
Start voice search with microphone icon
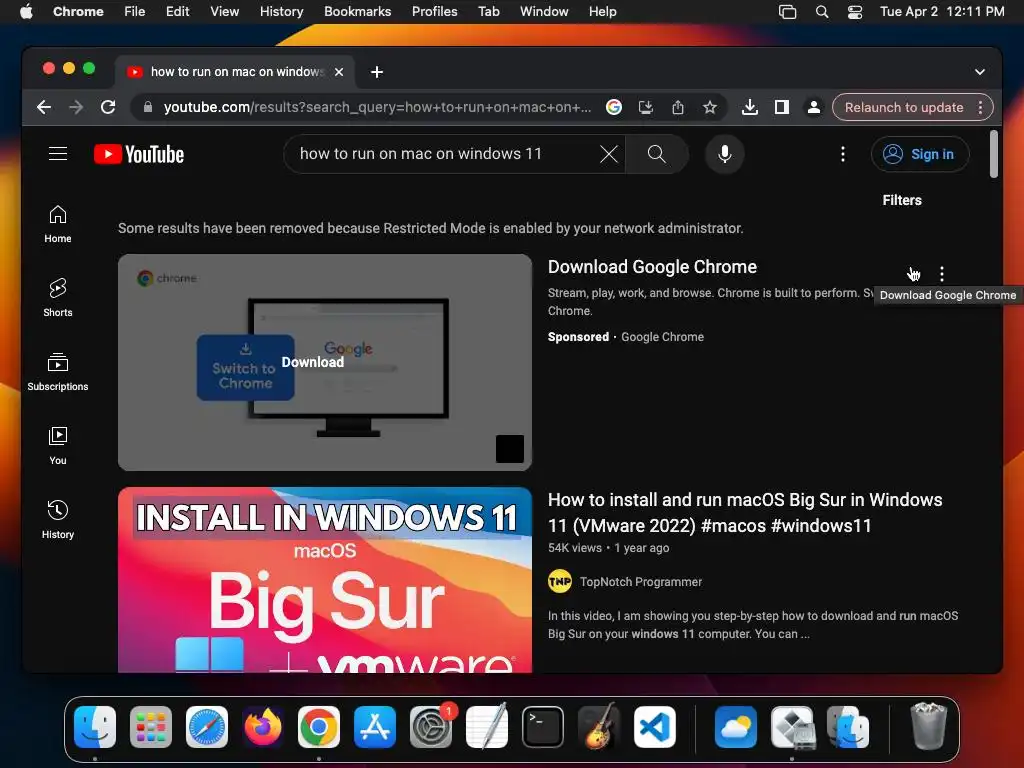(x=724, y=154)
